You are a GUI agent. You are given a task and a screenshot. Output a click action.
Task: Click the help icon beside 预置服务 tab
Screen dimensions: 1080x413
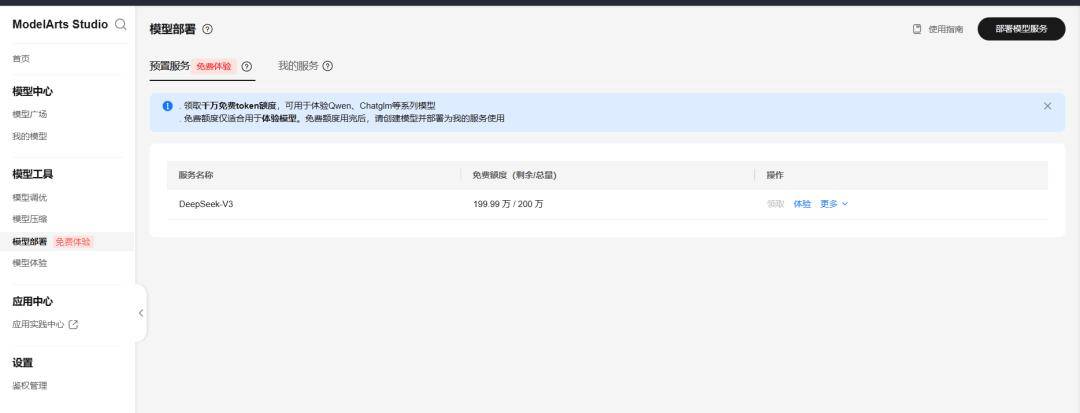pyautogui.click(x=247, y=67)
